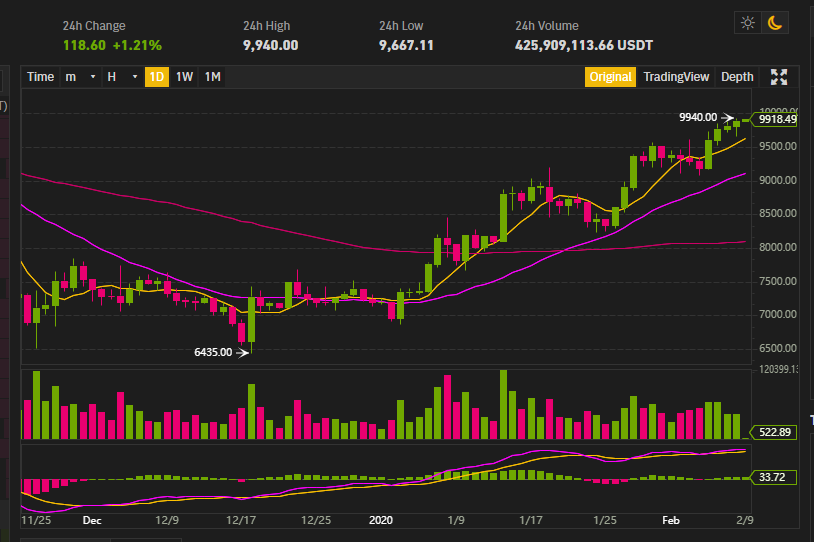Click the volume indicator value 522.89

pos(775,432)
